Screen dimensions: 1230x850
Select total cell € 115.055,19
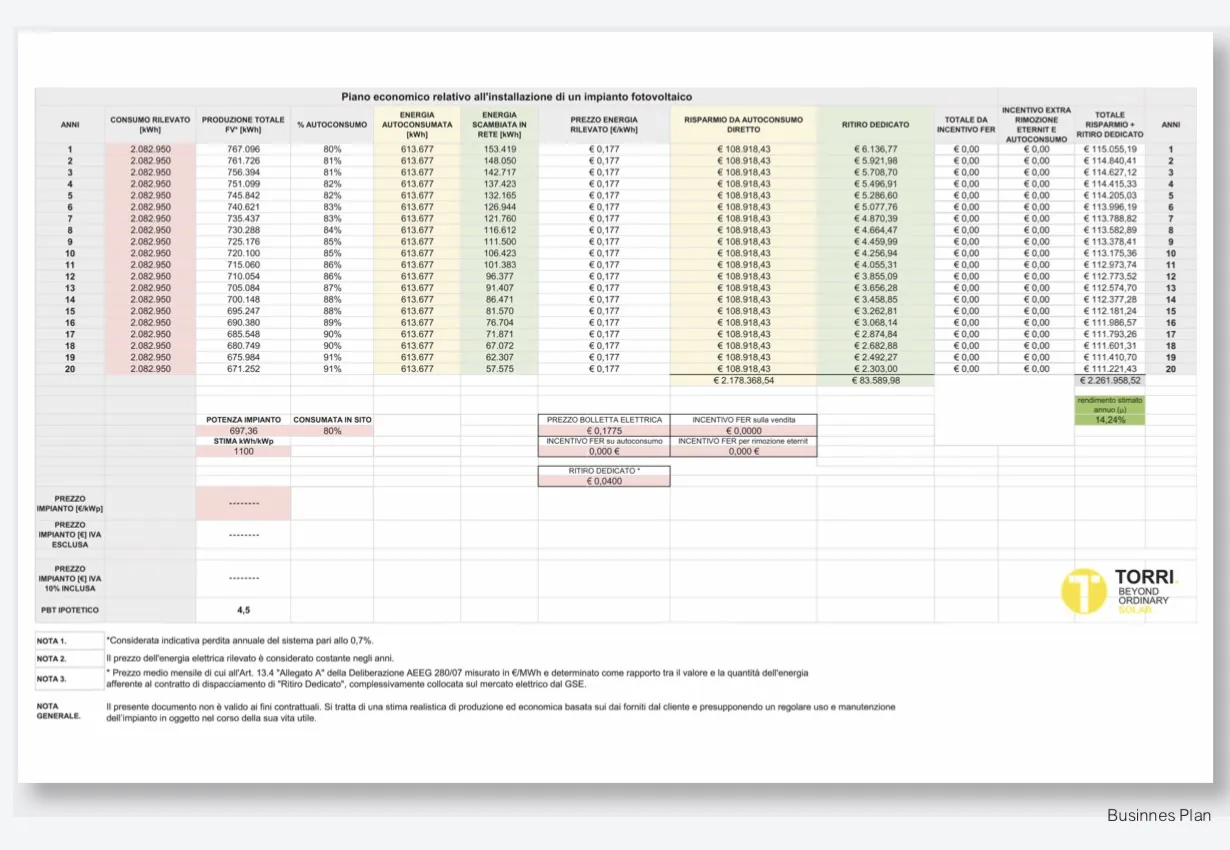coord(1110,149)
